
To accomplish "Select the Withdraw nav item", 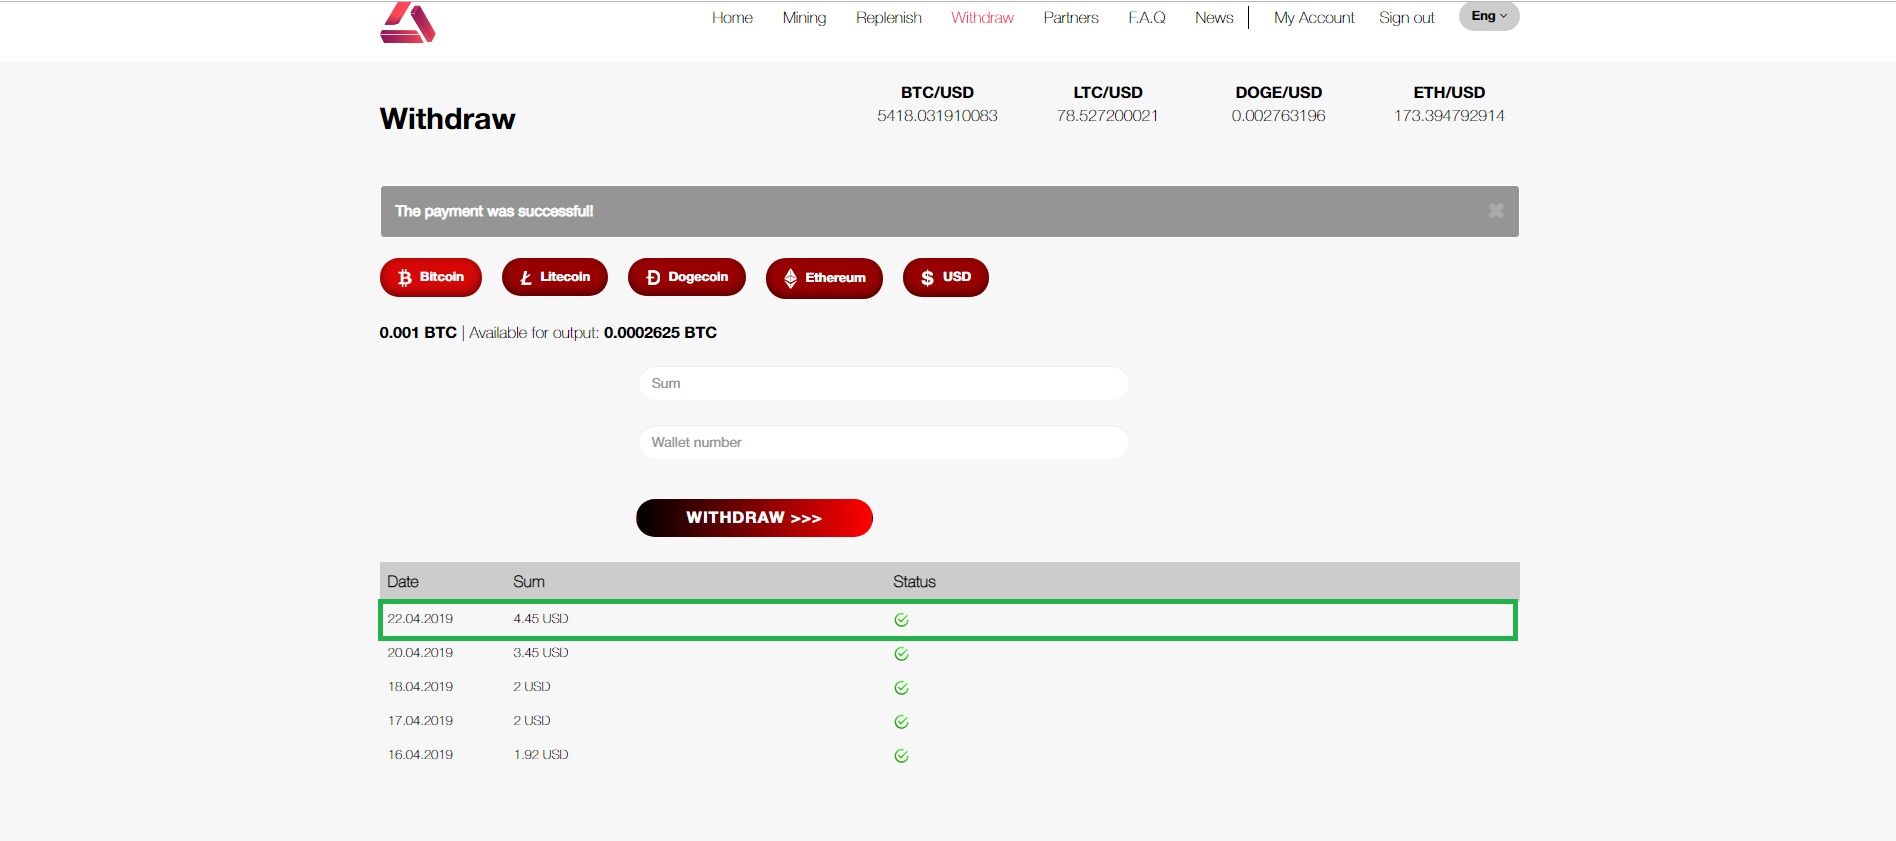I will tap(982, 18).
